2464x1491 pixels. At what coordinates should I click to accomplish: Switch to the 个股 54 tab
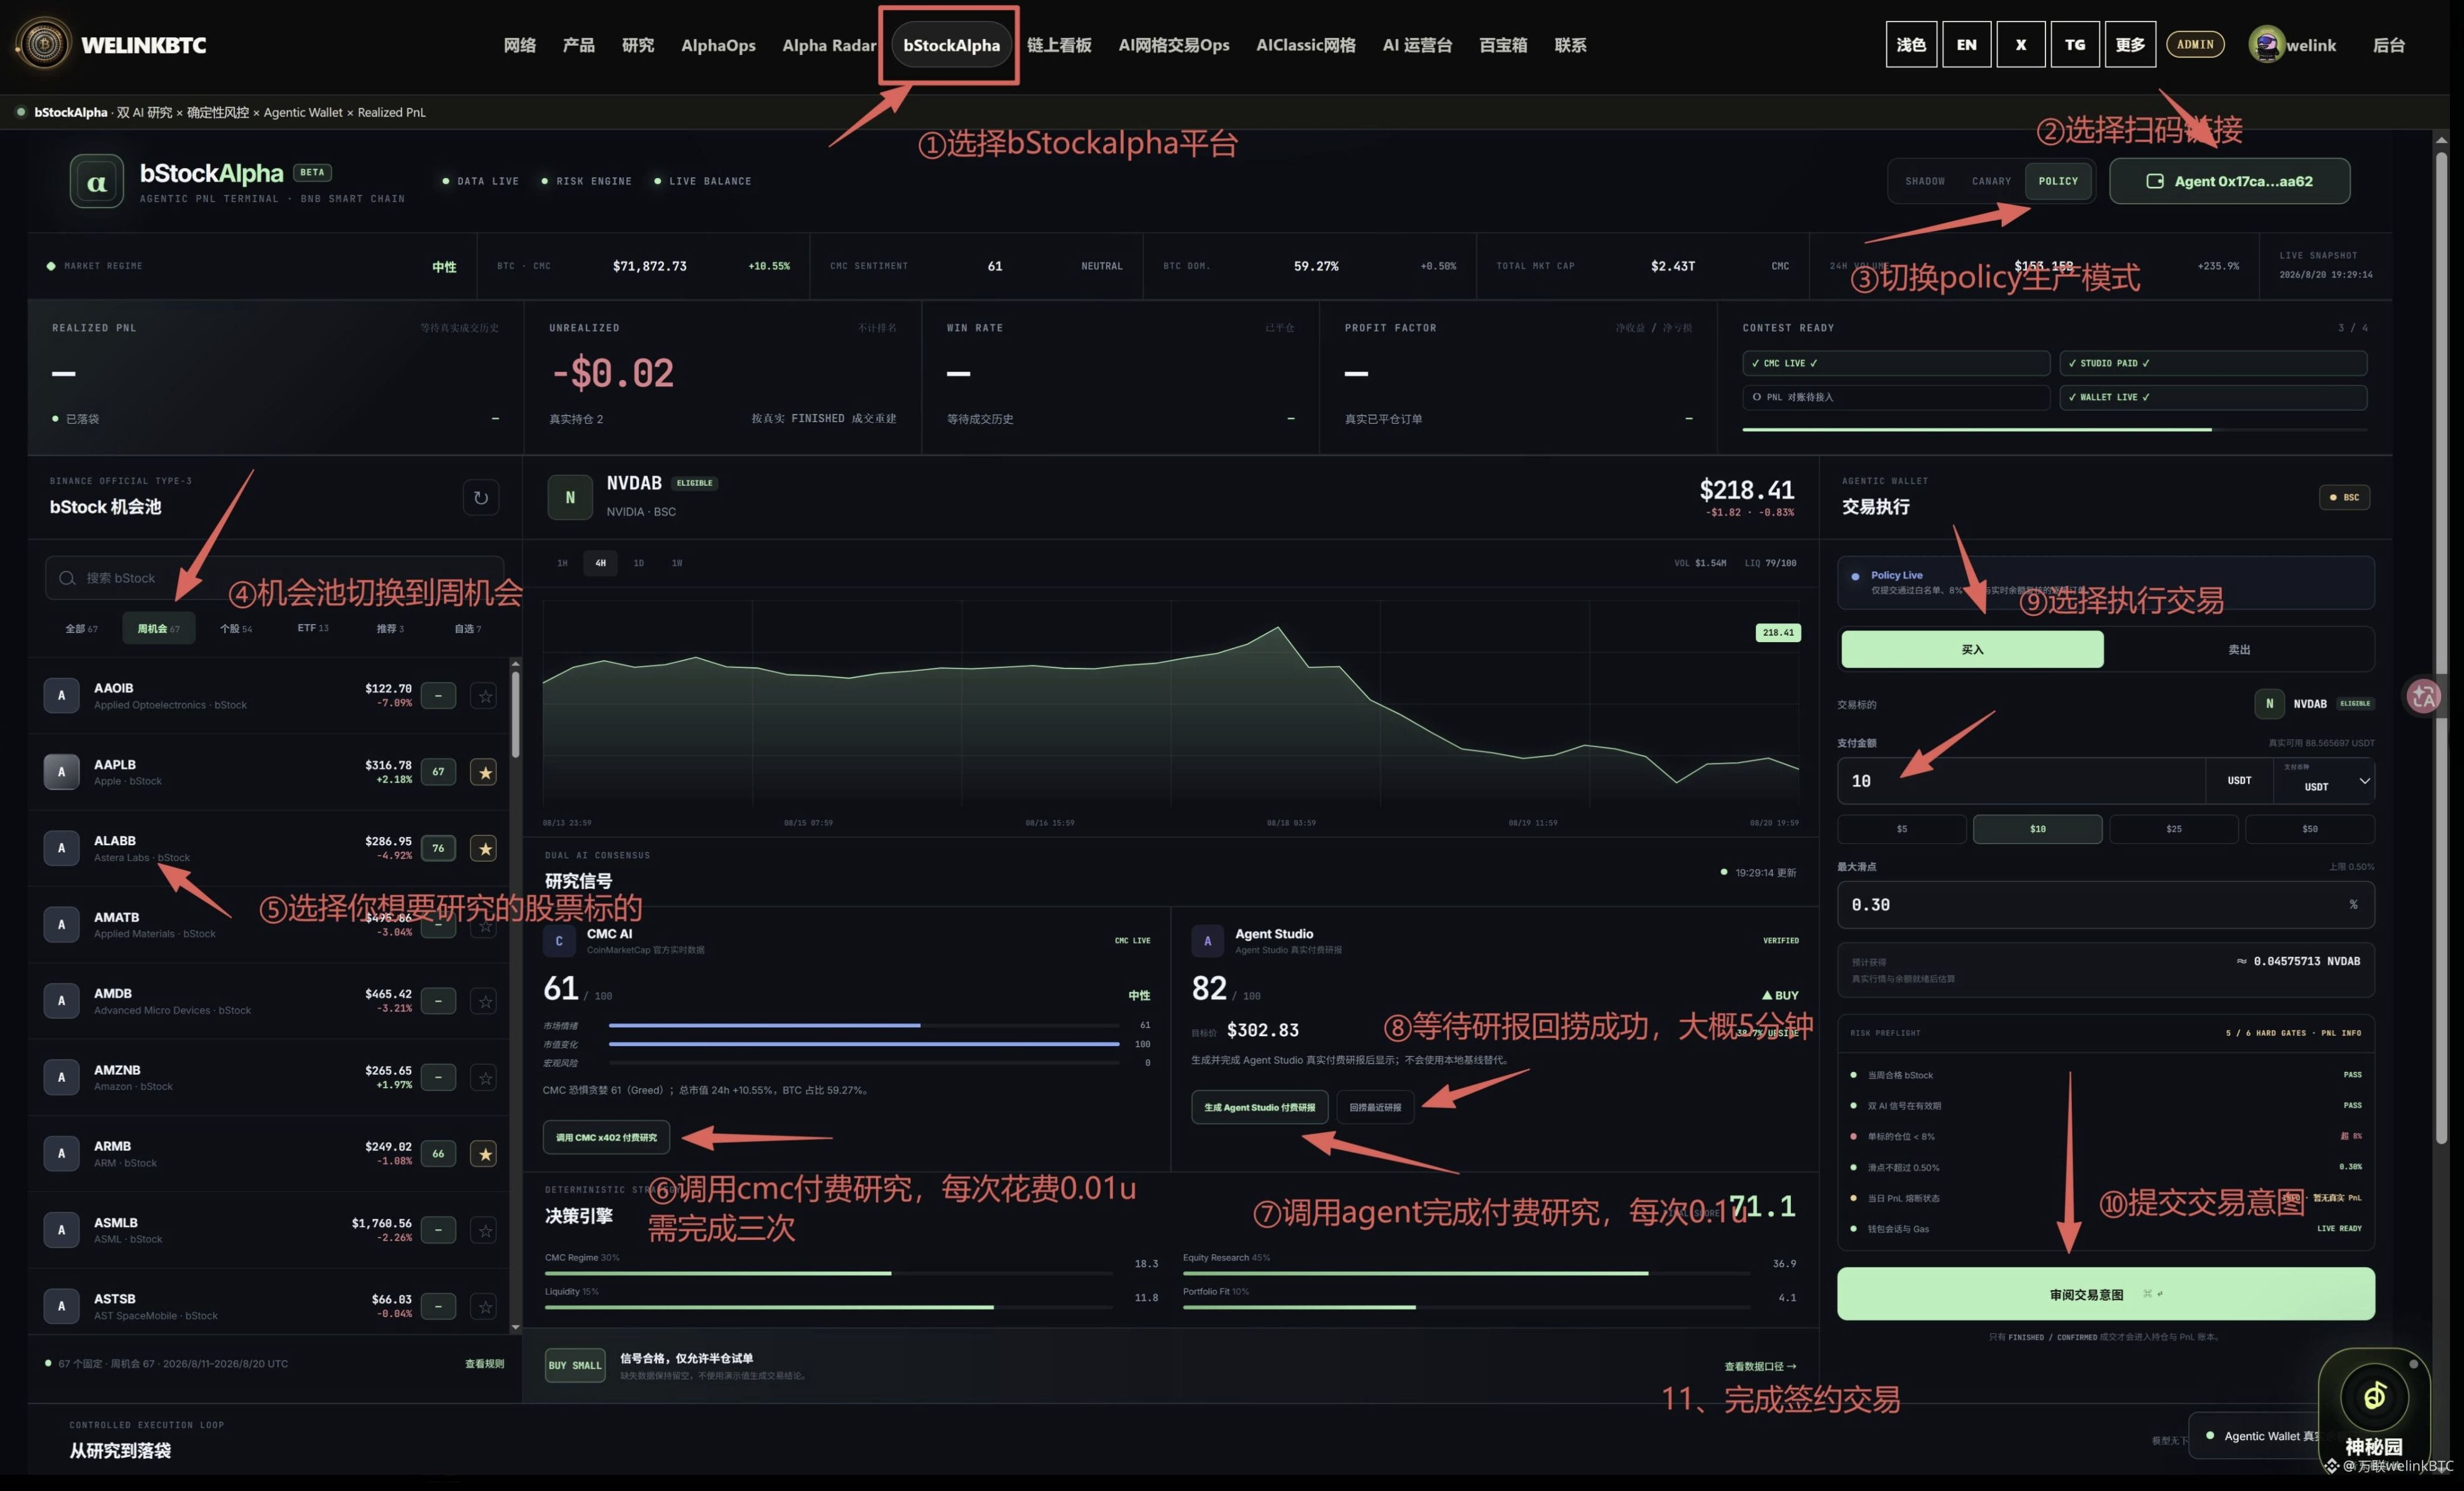(x=236, y=628)
